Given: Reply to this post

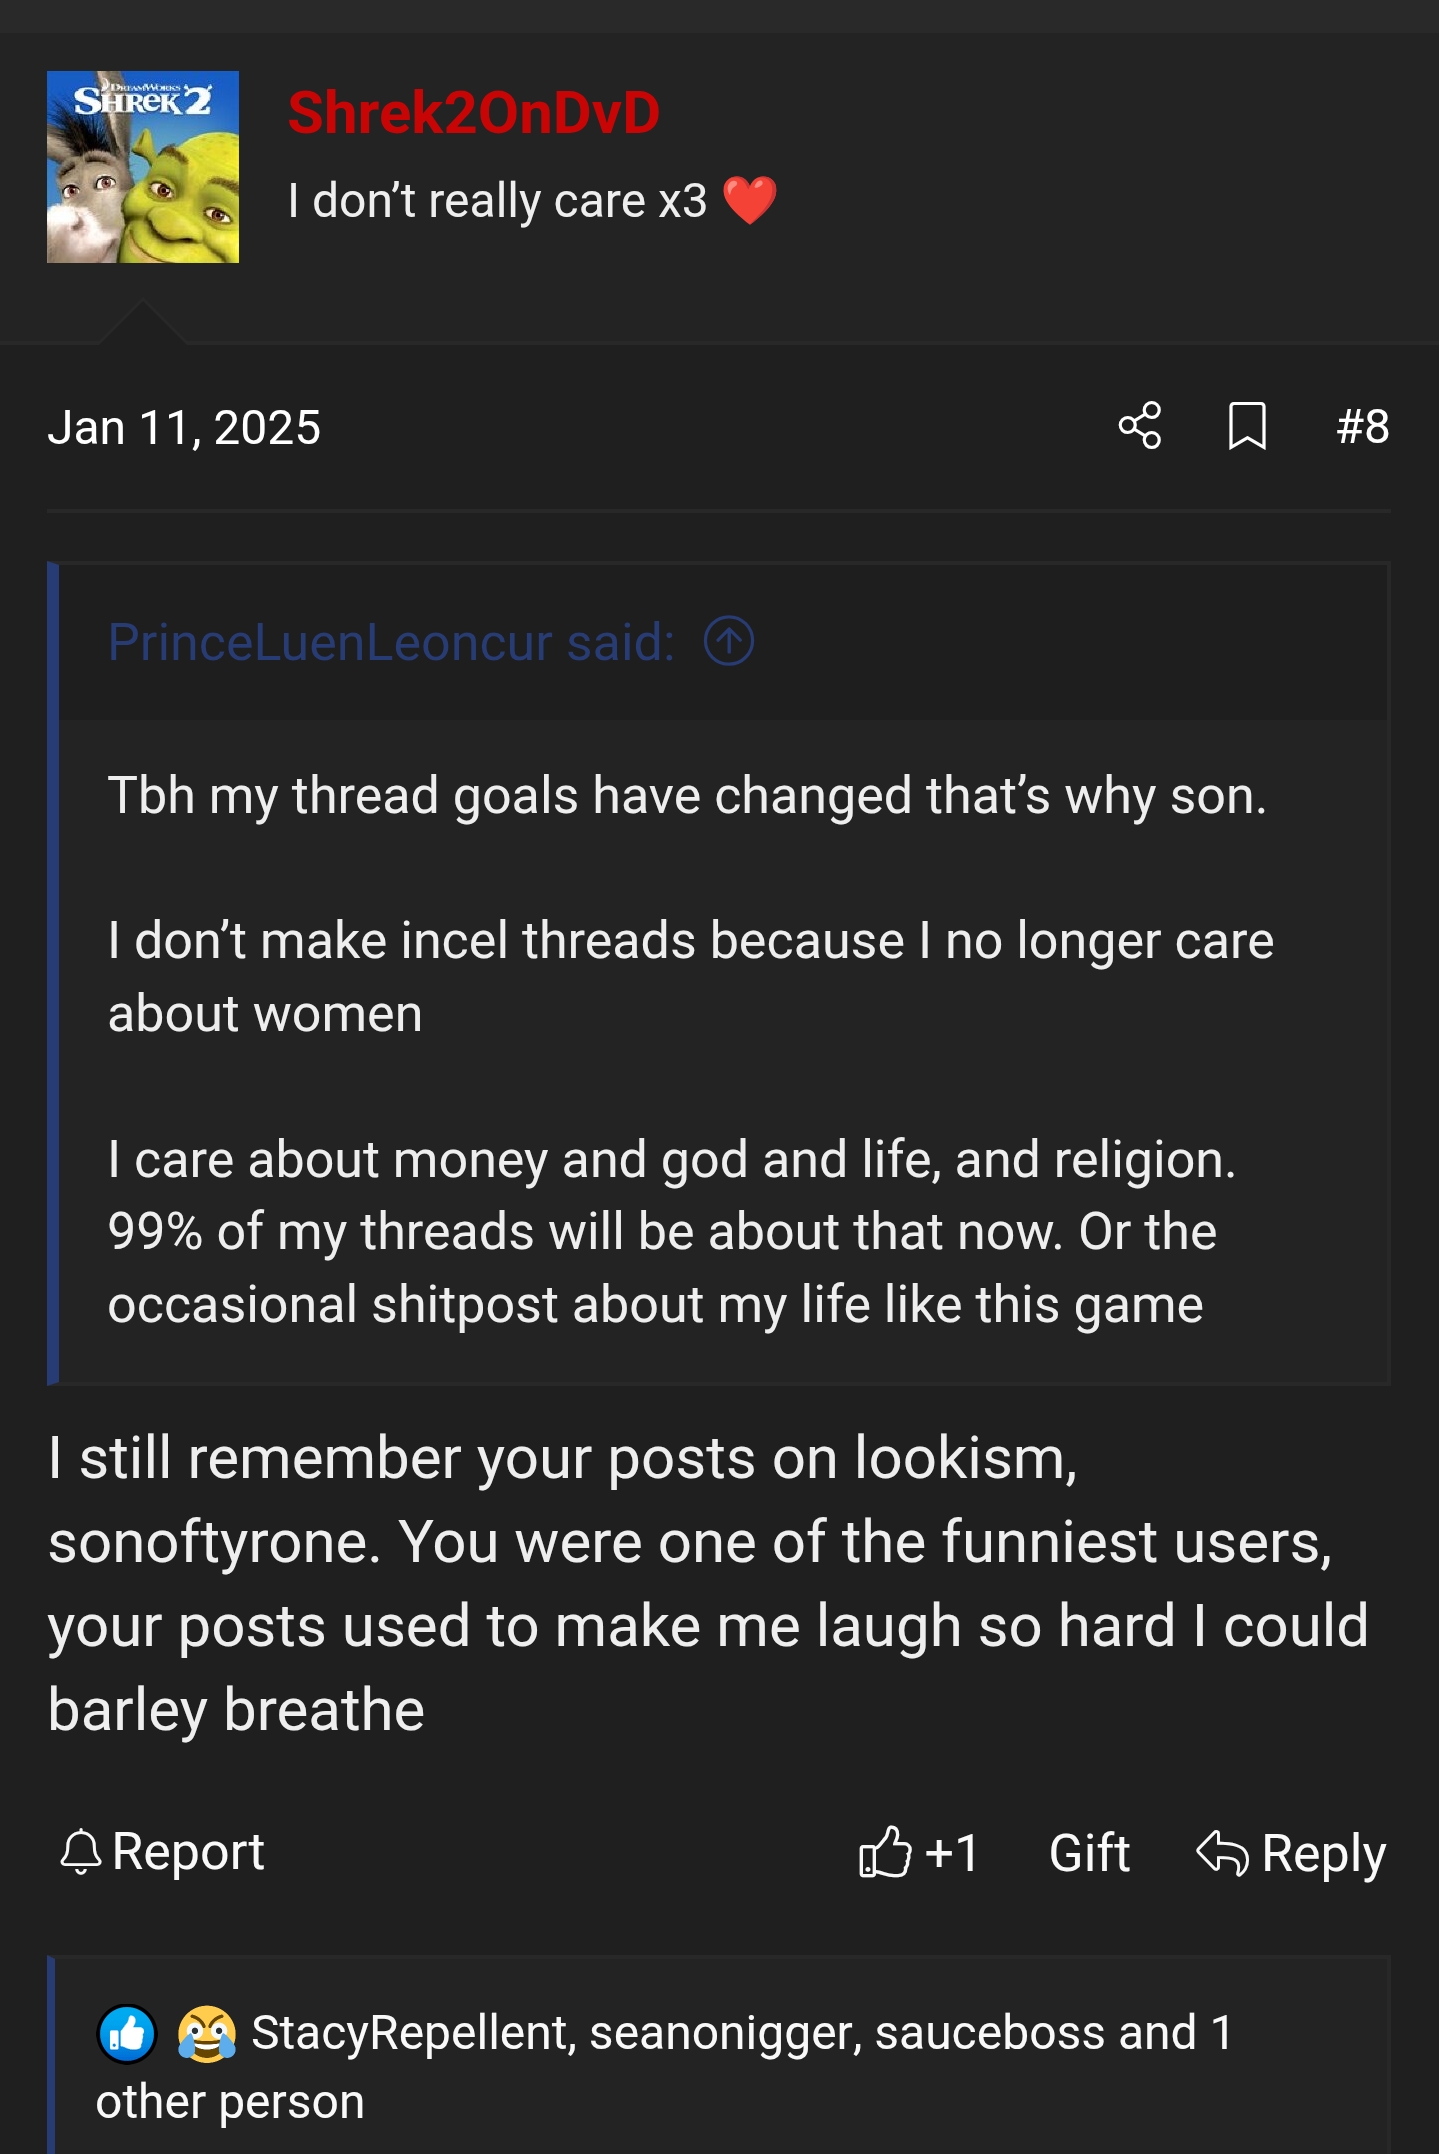Looking at the screenshot, I should tap(1322, 1853).
